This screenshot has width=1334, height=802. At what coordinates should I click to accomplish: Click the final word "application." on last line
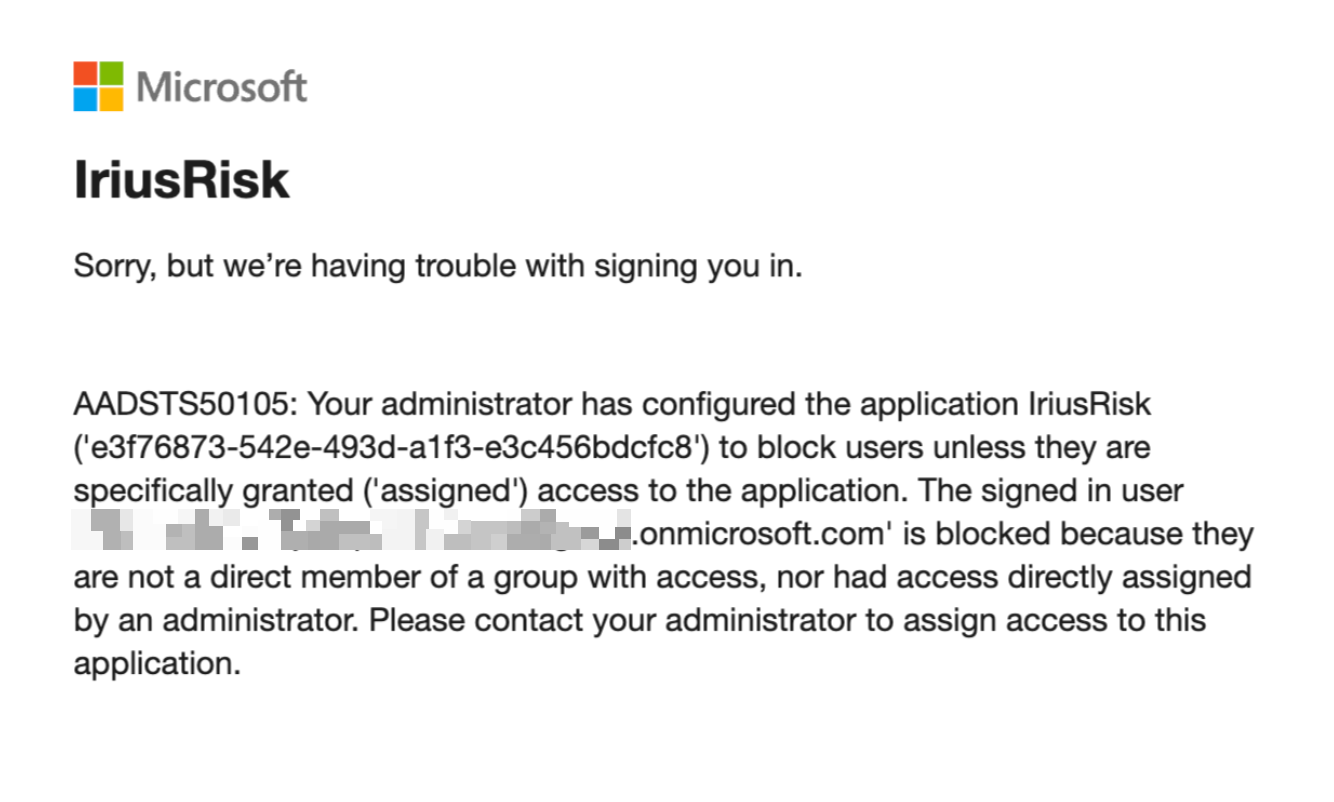pyautogui.click(x=157, y=663)
